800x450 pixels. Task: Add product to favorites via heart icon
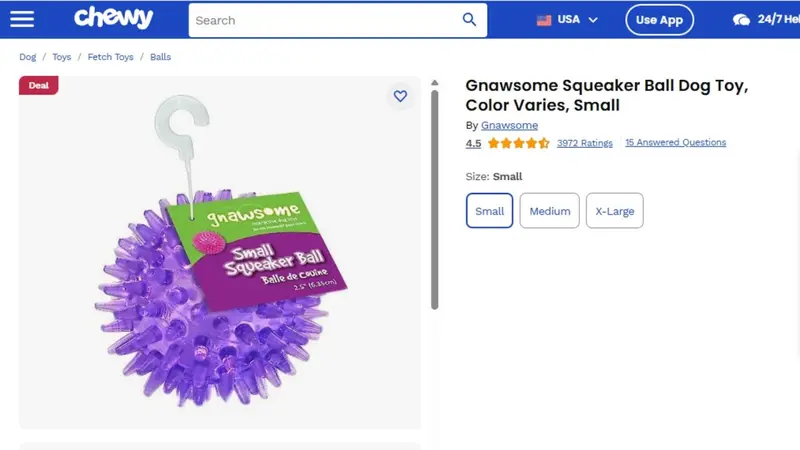tap(400, 96)
